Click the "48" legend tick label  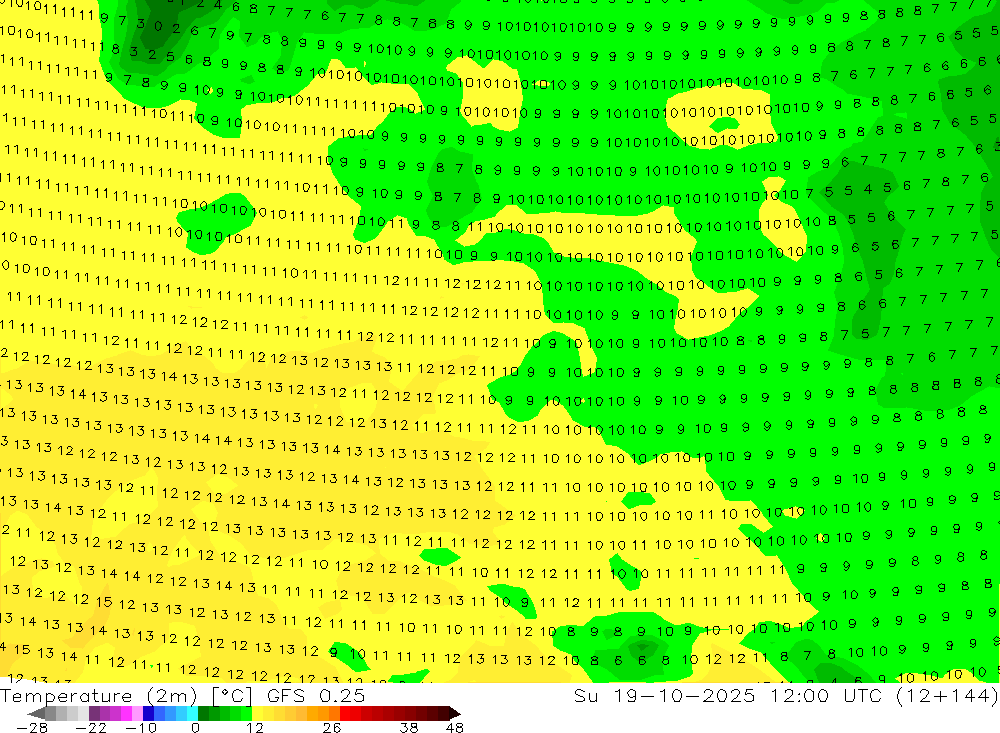(x=455, y=728)
